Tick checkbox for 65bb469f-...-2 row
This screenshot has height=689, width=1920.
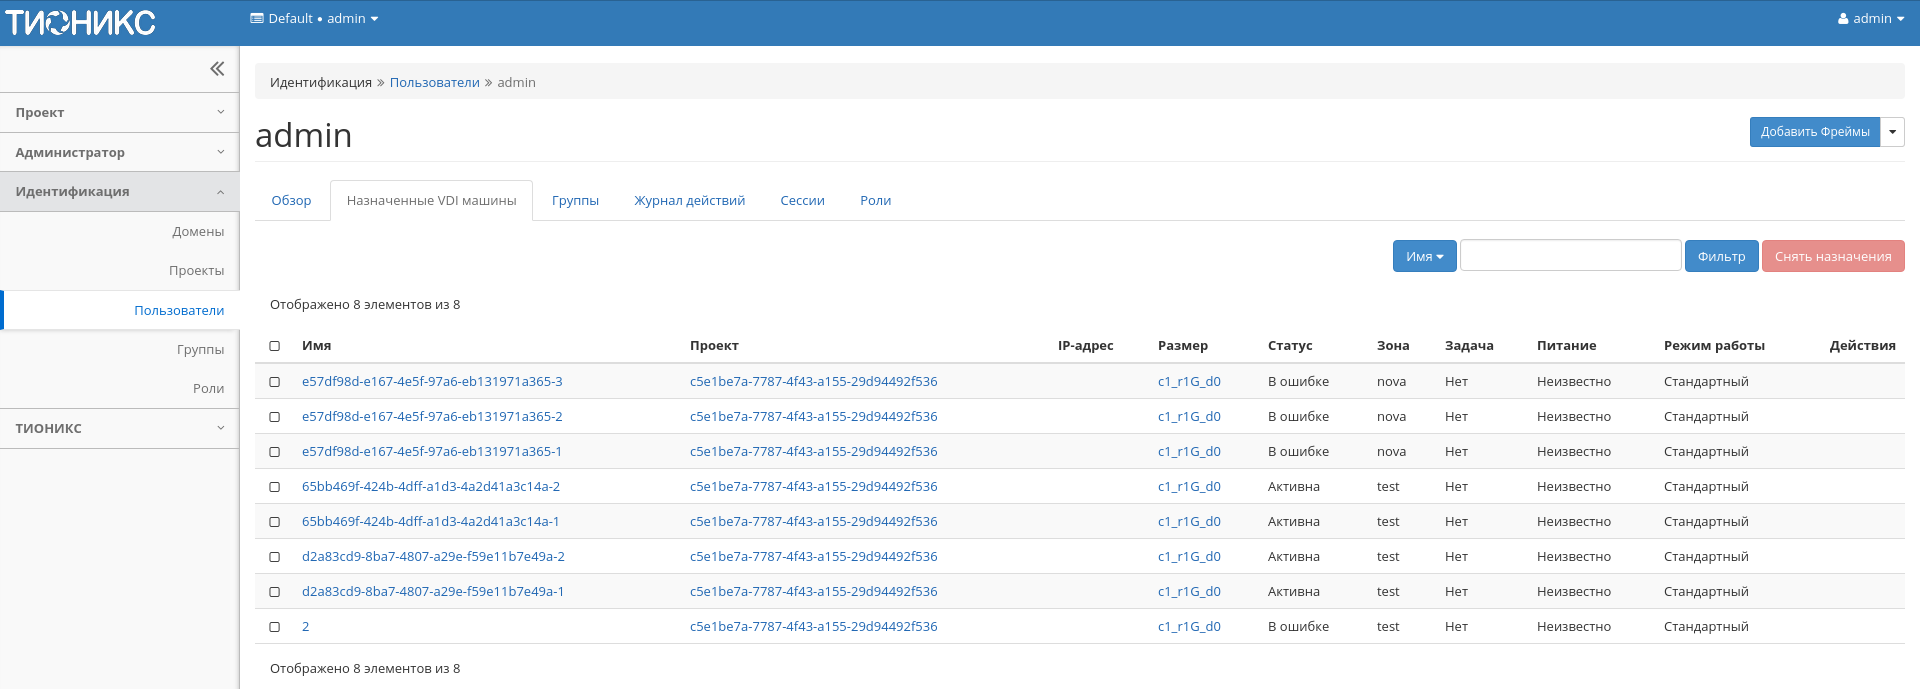point(275,487)
